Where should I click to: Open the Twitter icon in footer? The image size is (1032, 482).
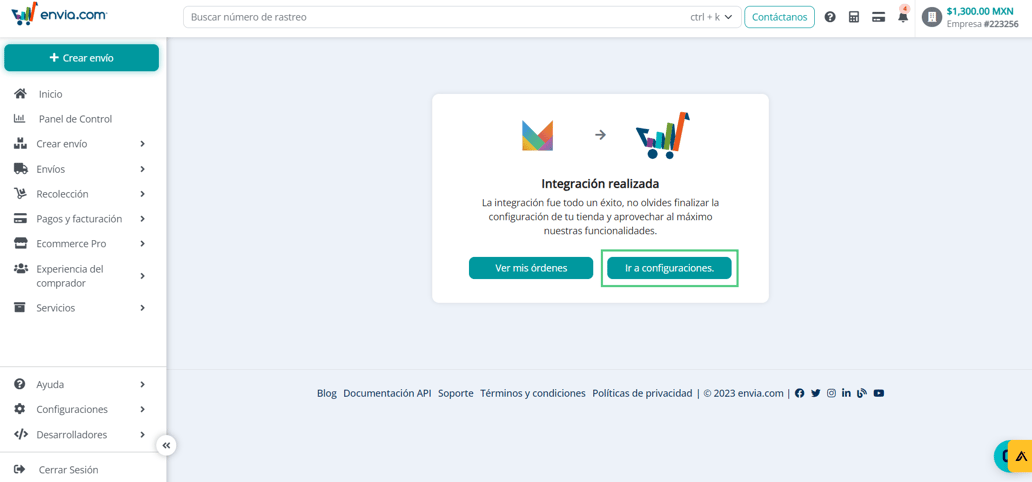(x=815, y=393)
